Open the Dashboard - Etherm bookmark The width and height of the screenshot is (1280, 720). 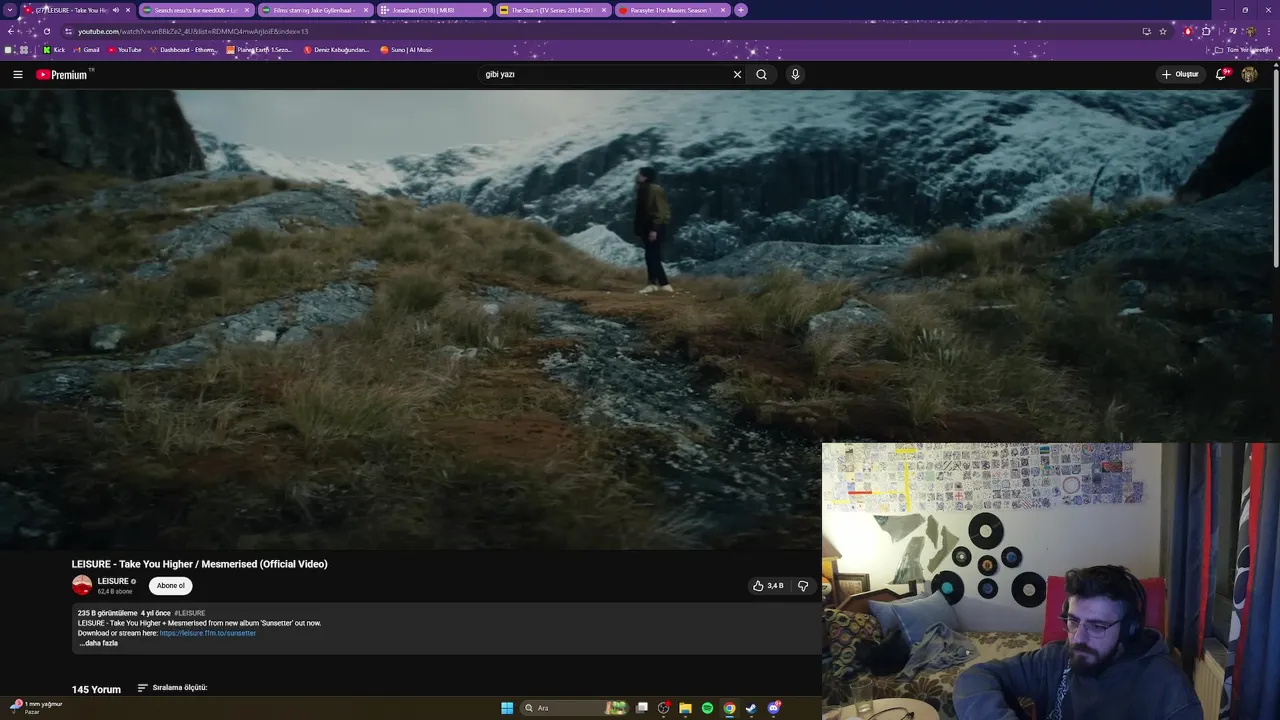click(182, 50)
